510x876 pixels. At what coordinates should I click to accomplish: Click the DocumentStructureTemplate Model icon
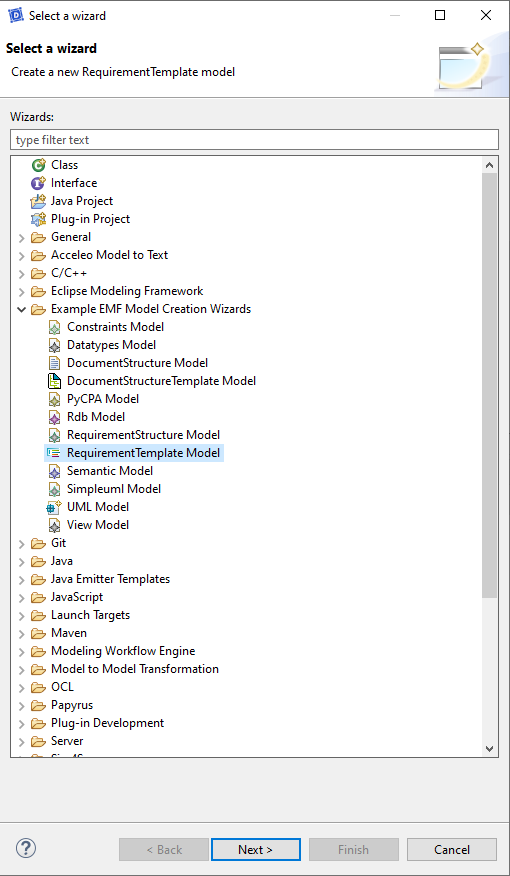click(x=54, y=381)
